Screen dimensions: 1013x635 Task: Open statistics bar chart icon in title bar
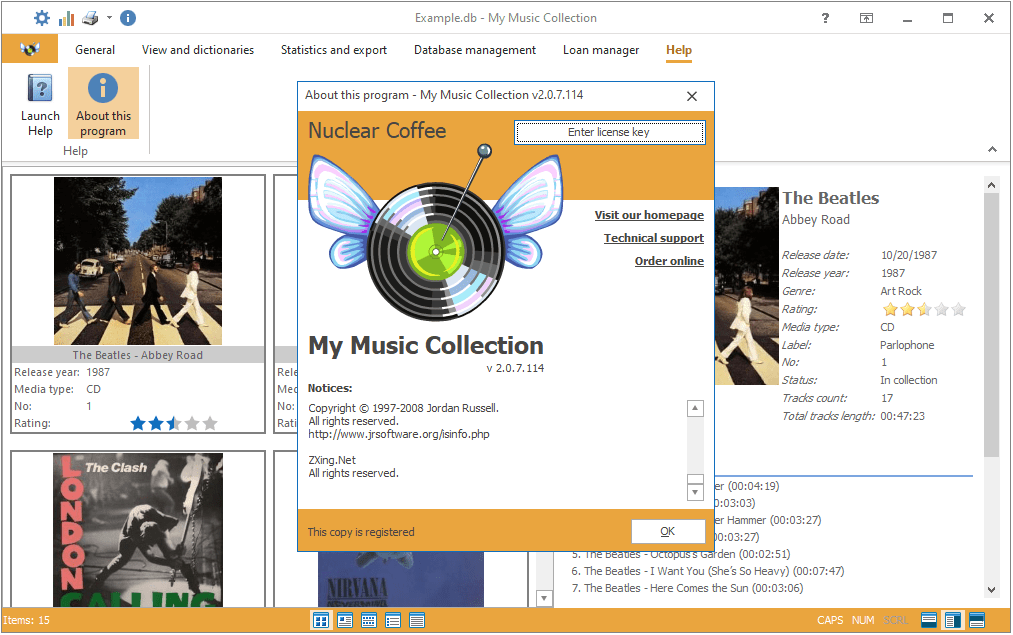click(x=66, y=18)
